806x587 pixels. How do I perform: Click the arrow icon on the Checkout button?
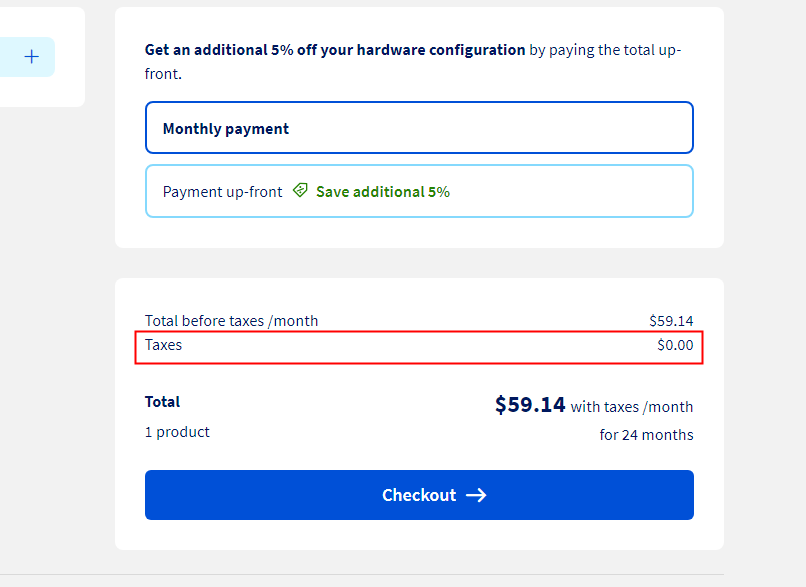click(x=476, y=495)
